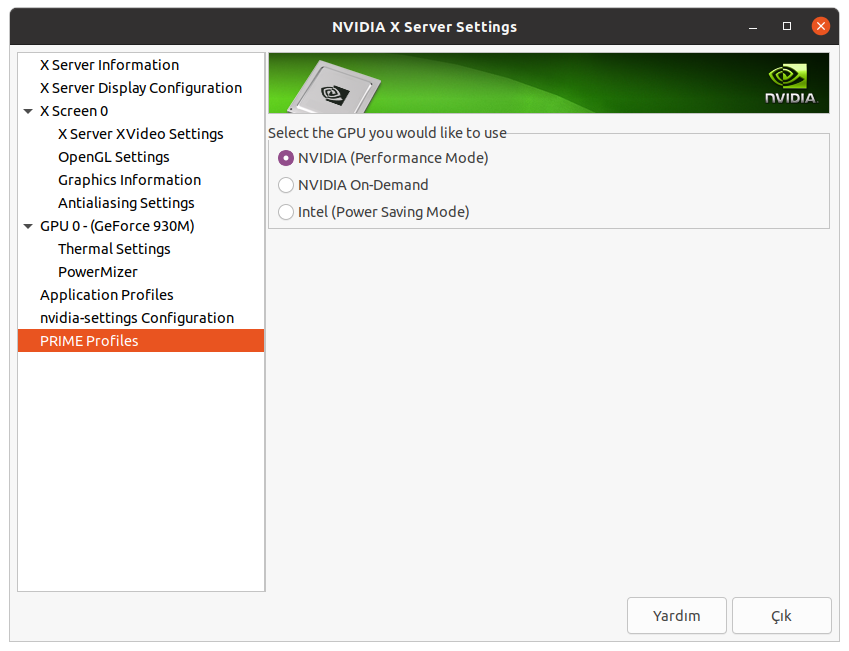Open X Server XVideo Settings
The height and width of the screenshot is (651, 849).
[x=140, y=134]
